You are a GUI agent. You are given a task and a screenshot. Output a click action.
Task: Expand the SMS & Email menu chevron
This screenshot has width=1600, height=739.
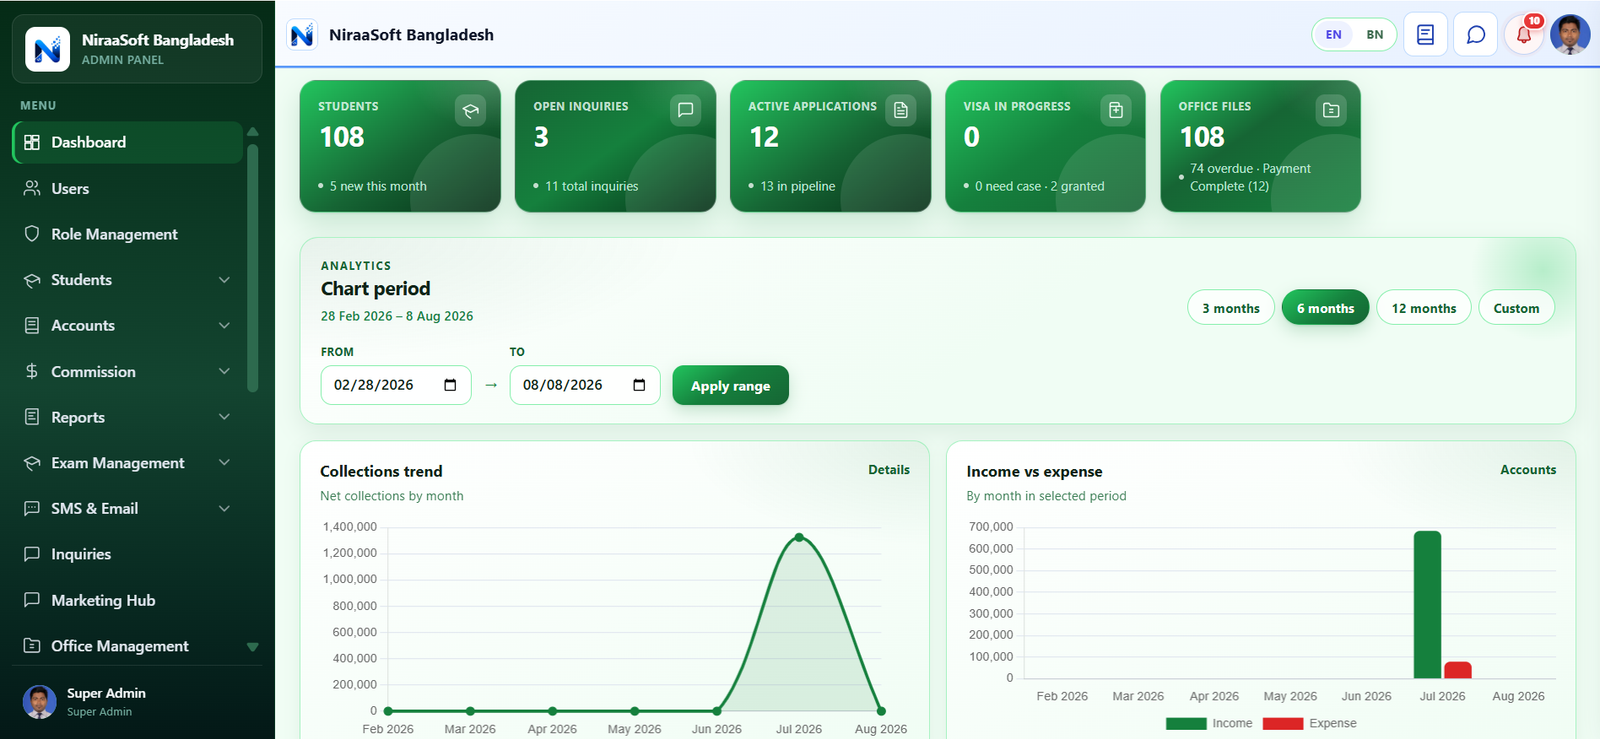(x=224, y=508)
